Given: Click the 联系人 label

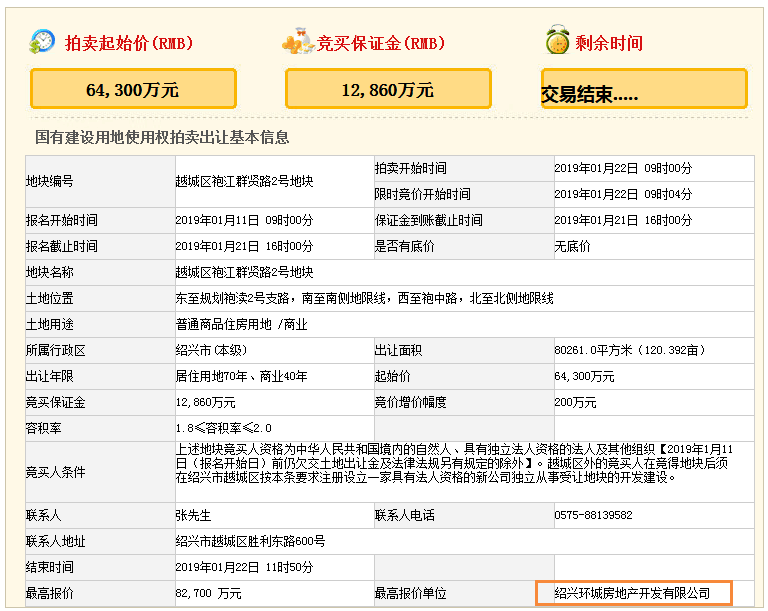Looking at the screenshot, I should point(44,515).
